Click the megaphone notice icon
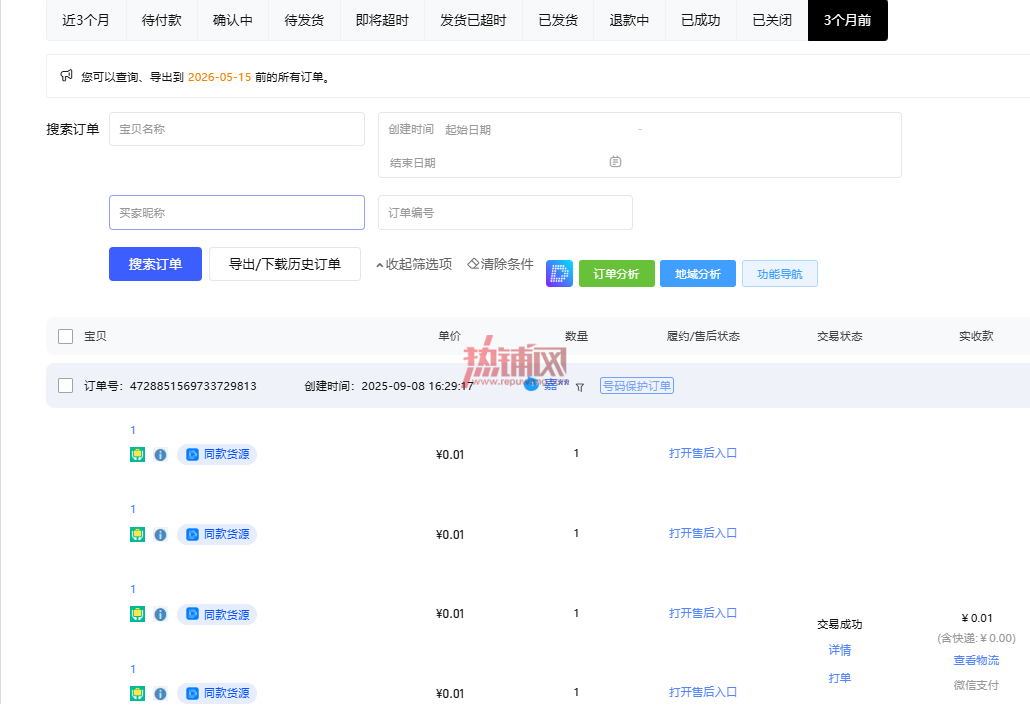Image resolution: width=1030 pixels, height=723 pixels. (66, 76)
